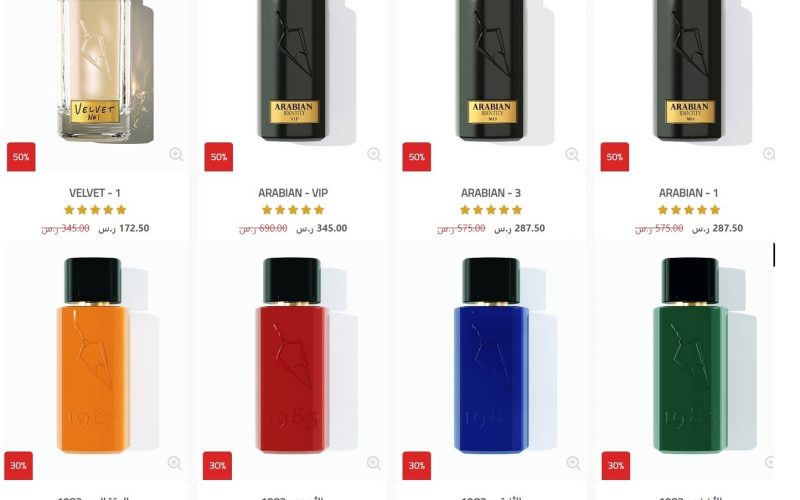Open the ARABIAN - 1 product title
Image resolution: width=800 pixels, height=500 pixels.
(x=688, y=193)
